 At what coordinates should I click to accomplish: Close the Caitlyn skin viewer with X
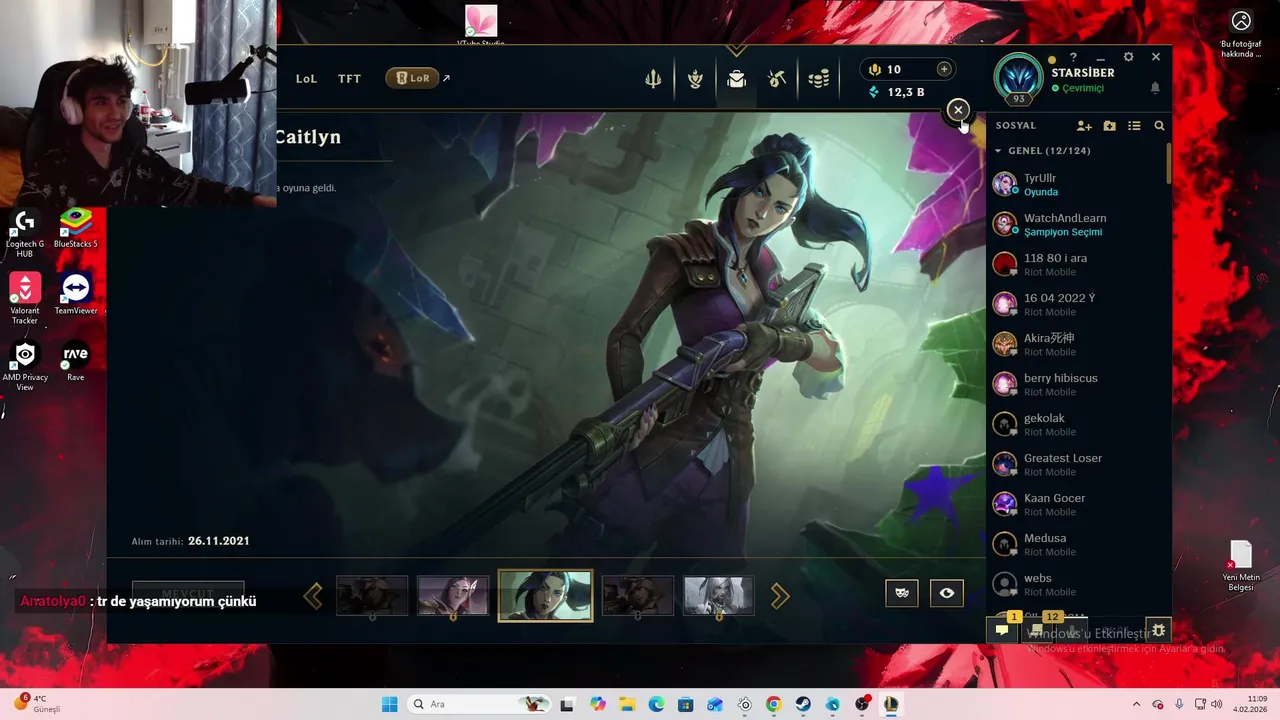(958, 110)
